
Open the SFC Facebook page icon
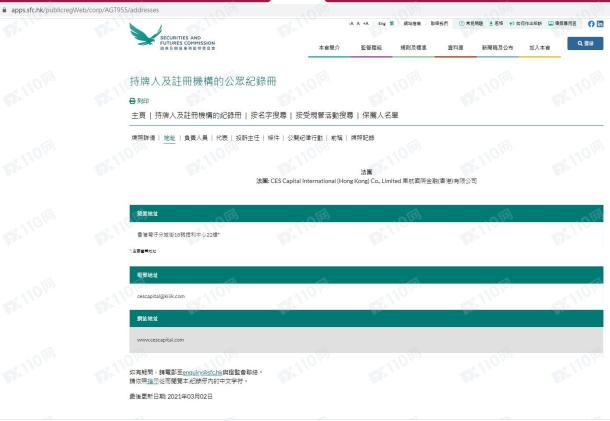591,24
